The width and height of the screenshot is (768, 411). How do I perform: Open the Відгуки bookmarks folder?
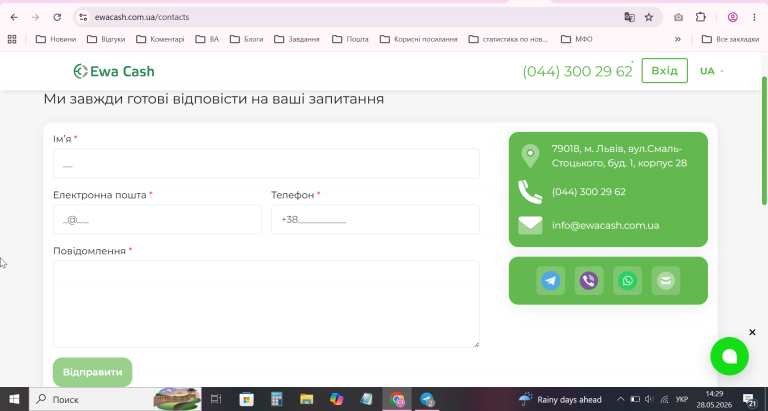pyautogui.click(x=106, y=39)
